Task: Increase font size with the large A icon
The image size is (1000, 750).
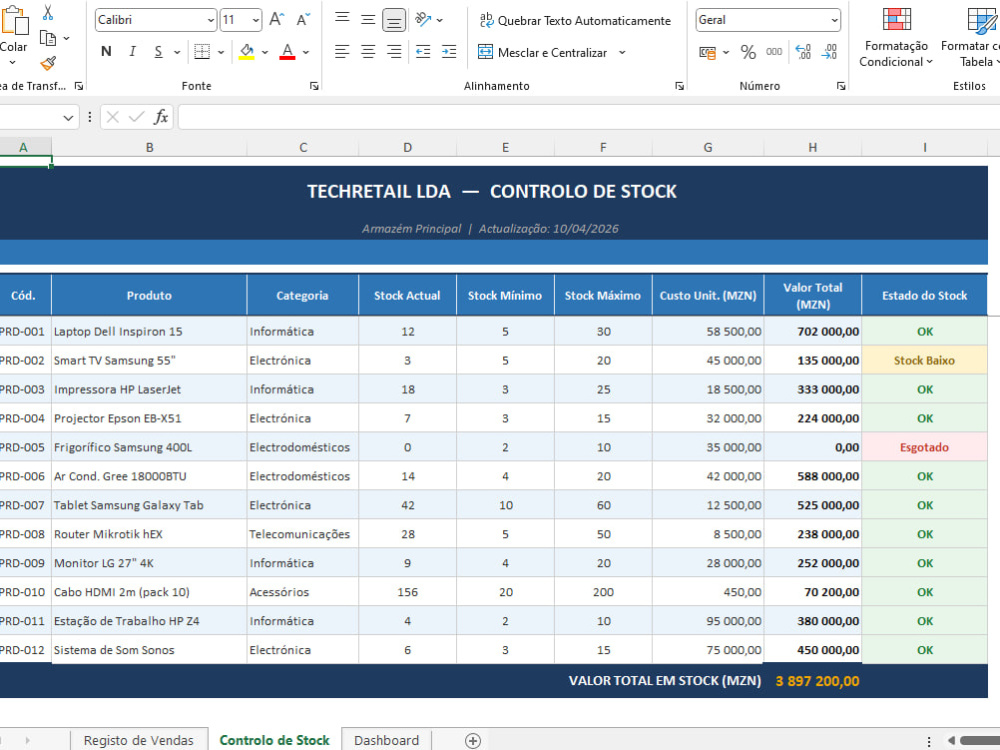Action: [276, 20]
